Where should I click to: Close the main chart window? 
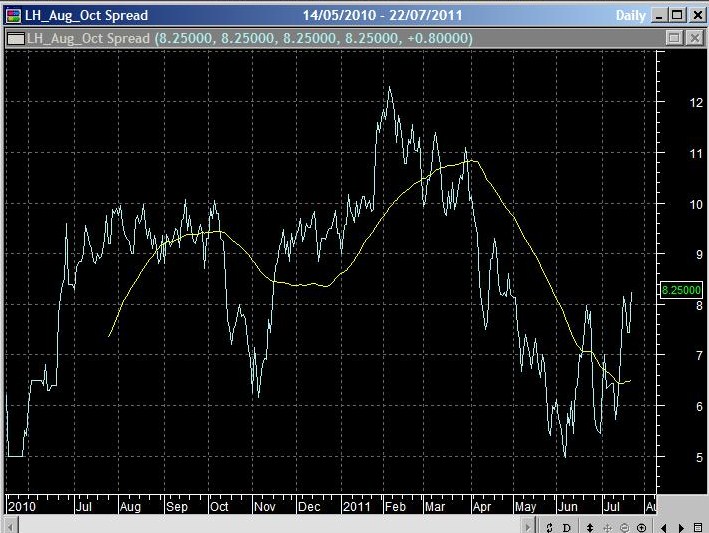point(698,15)
